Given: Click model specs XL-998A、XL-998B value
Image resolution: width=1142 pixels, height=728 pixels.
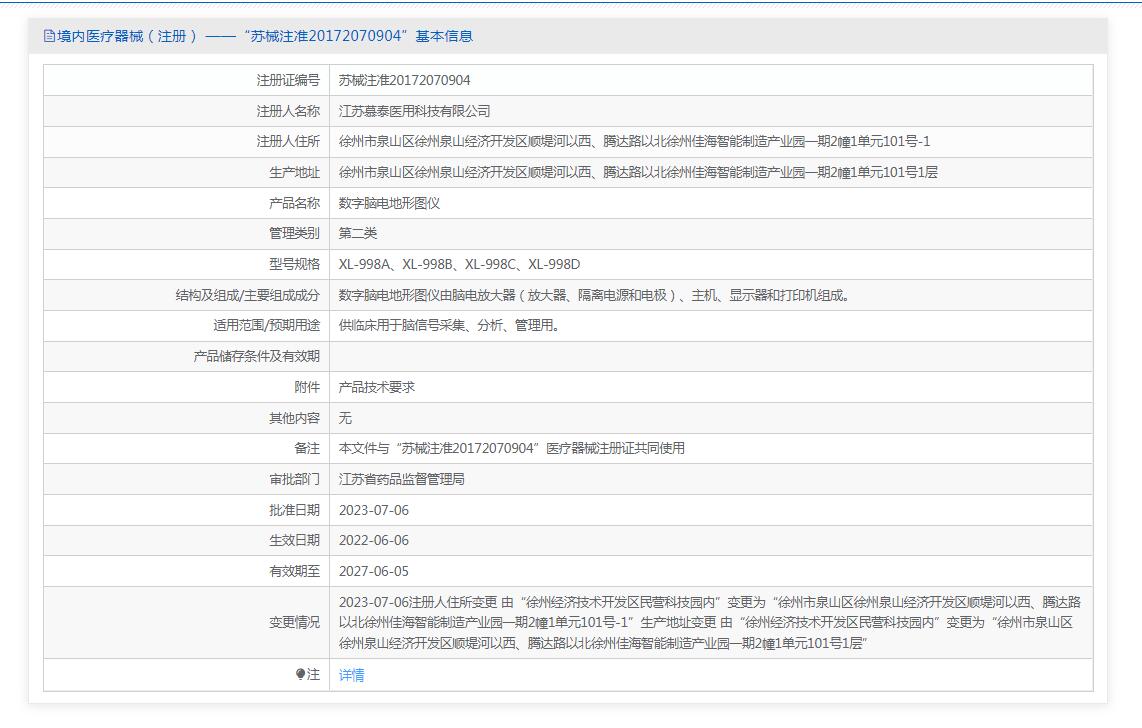Looking at the screenshot, I should pyautogui.click(x=459, y=264).
